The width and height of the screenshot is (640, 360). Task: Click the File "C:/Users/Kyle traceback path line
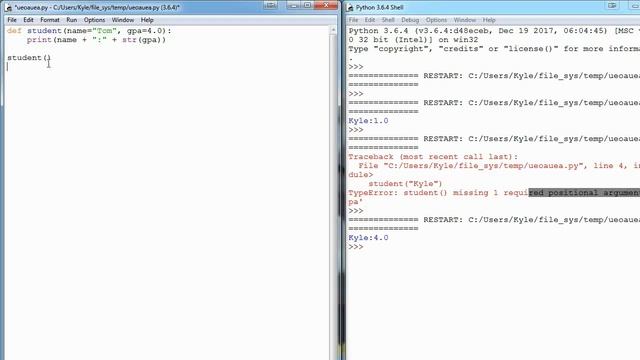[499, 166]
